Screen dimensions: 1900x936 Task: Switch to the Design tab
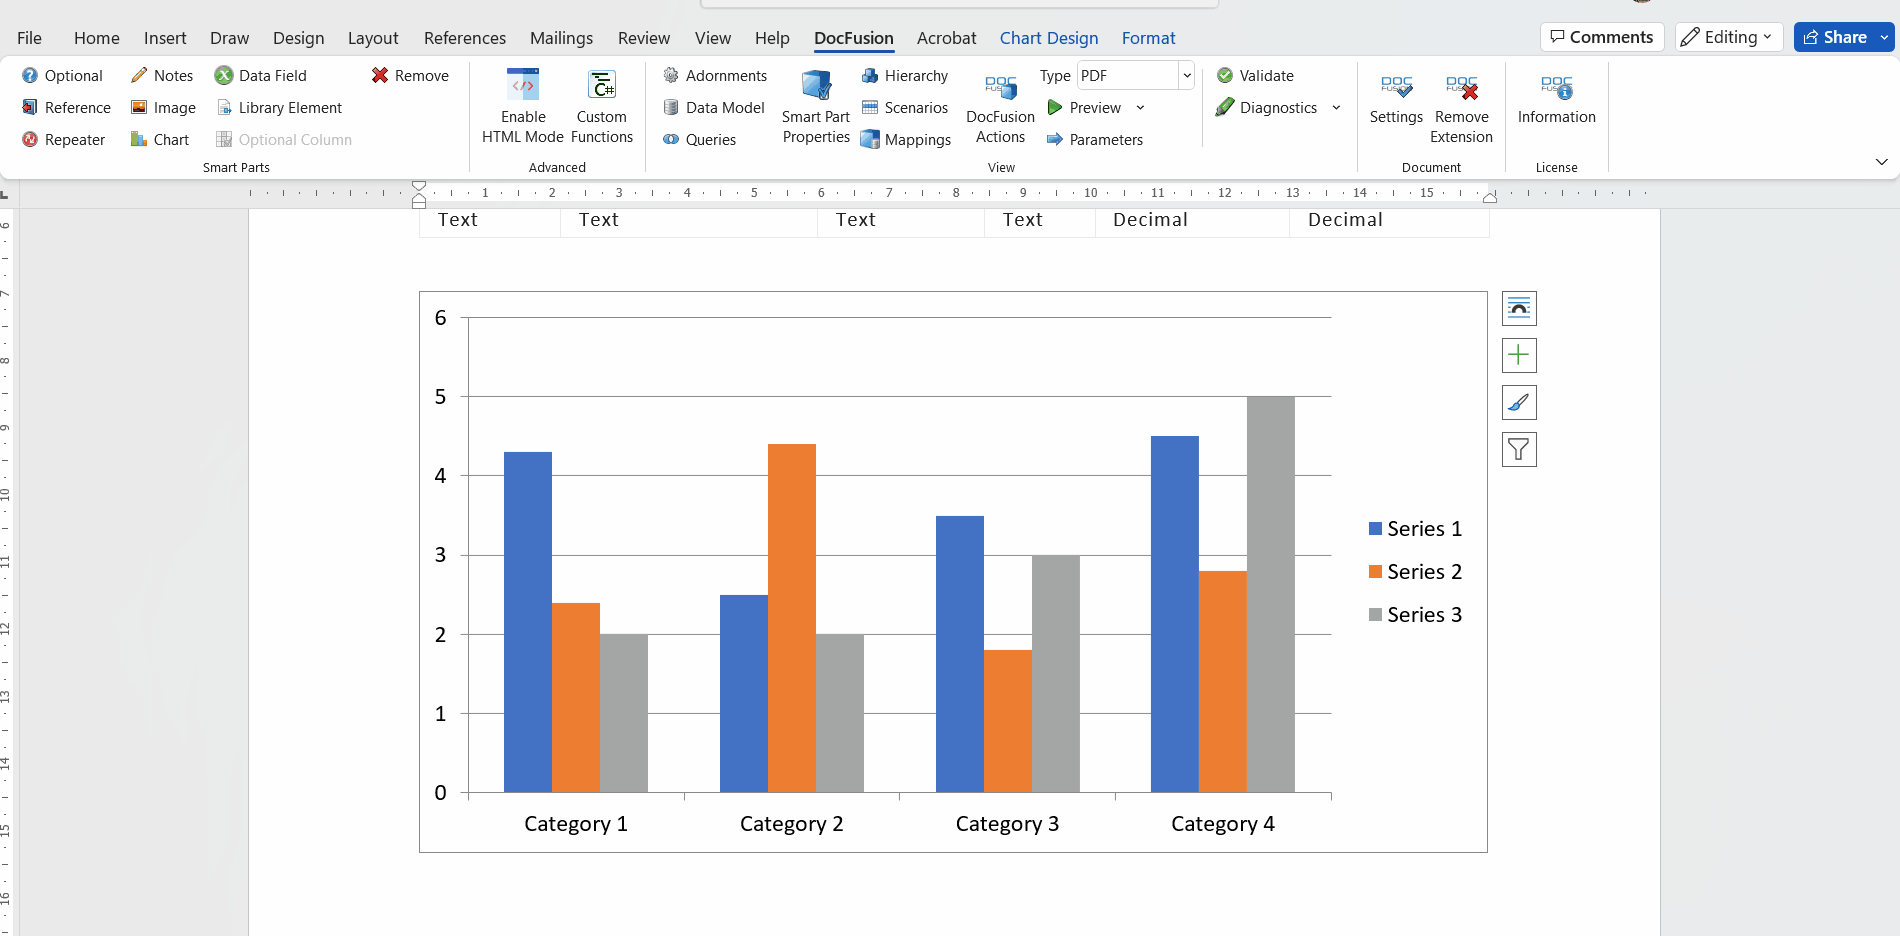pos(299,38)
